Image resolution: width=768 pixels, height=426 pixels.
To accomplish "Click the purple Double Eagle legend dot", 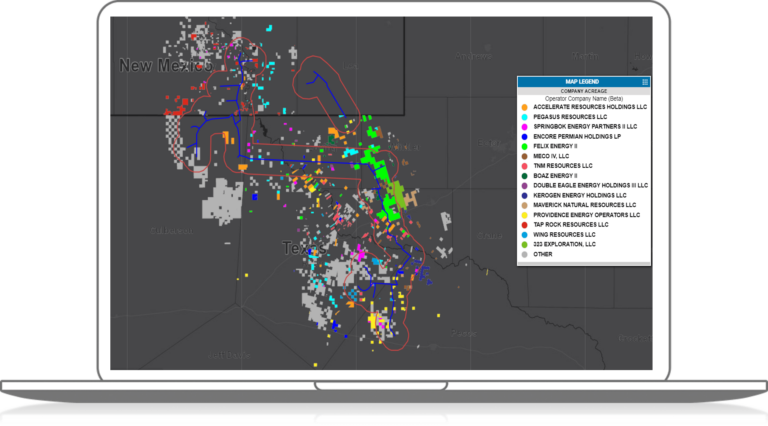I will (x=525, y=185).
